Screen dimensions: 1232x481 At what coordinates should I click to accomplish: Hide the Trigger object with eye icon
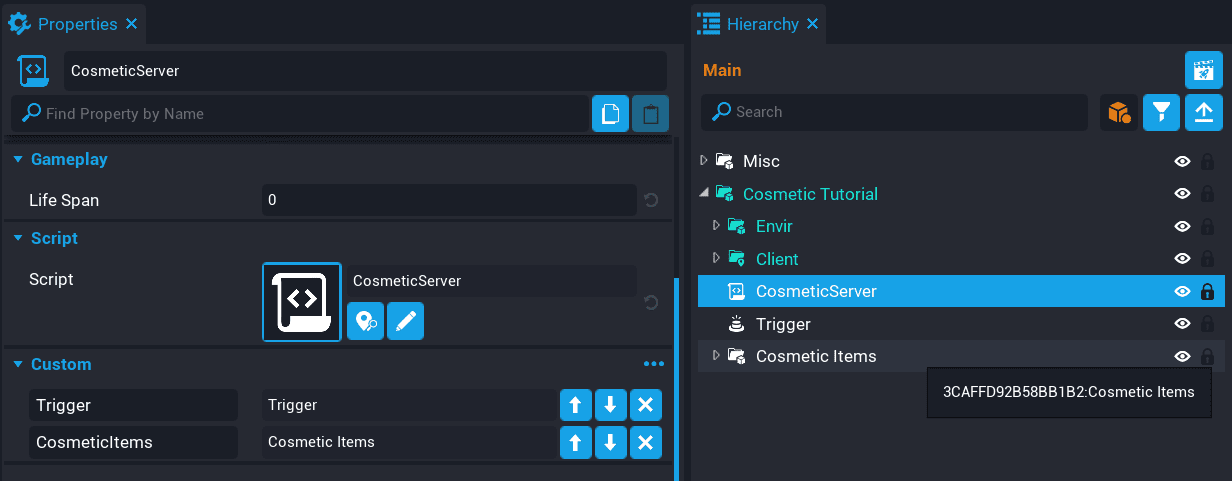click(1182, 324)
